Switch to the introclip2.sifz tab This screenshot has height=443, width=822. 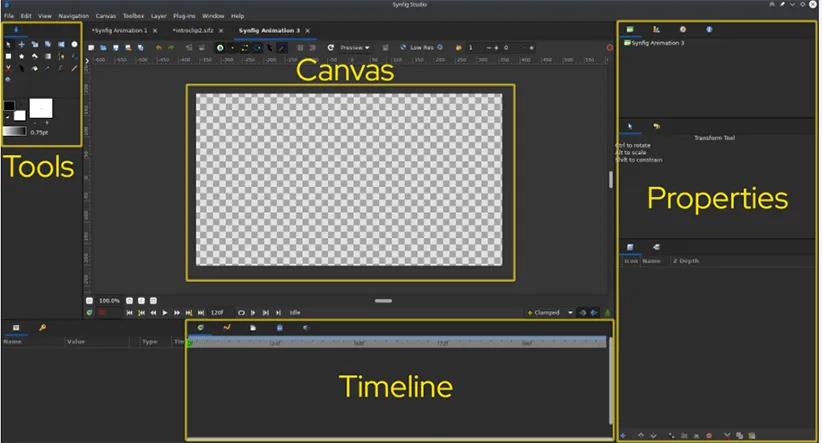[x=192, y=31]
